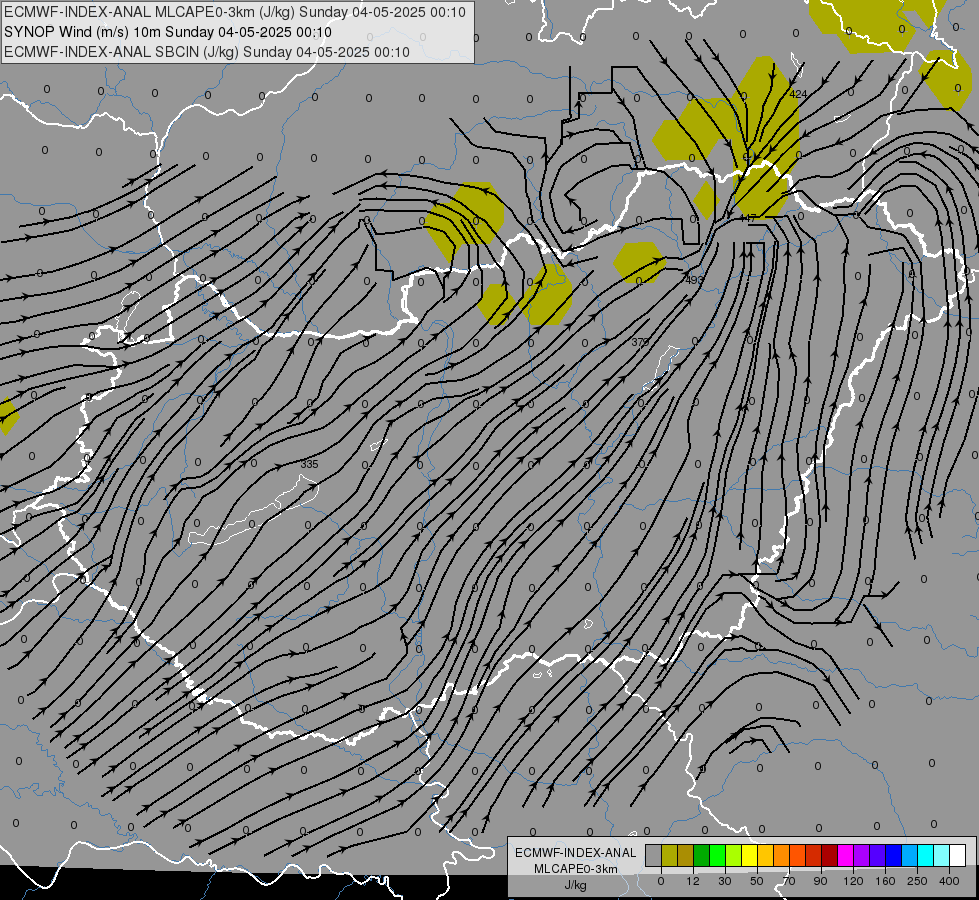Click the legend value 30

click(725, 881)
